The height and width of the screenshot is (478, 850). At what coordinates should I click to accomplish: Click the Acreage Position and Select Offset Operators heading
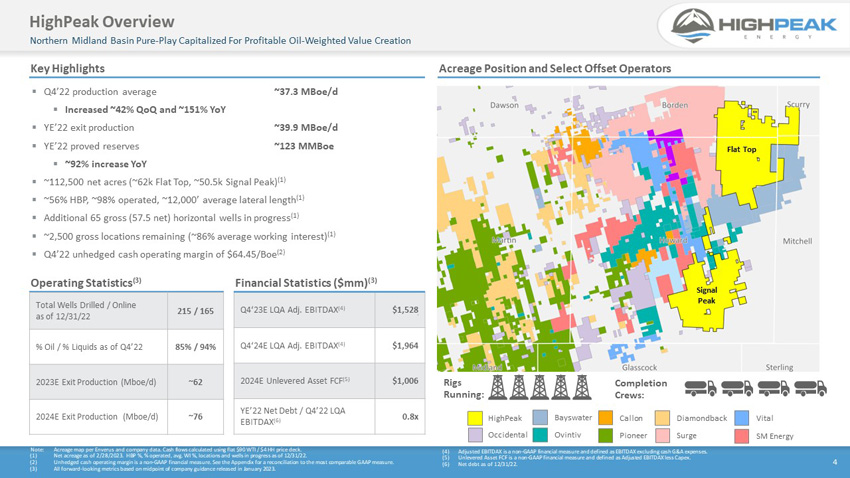[x=555, y=68]
